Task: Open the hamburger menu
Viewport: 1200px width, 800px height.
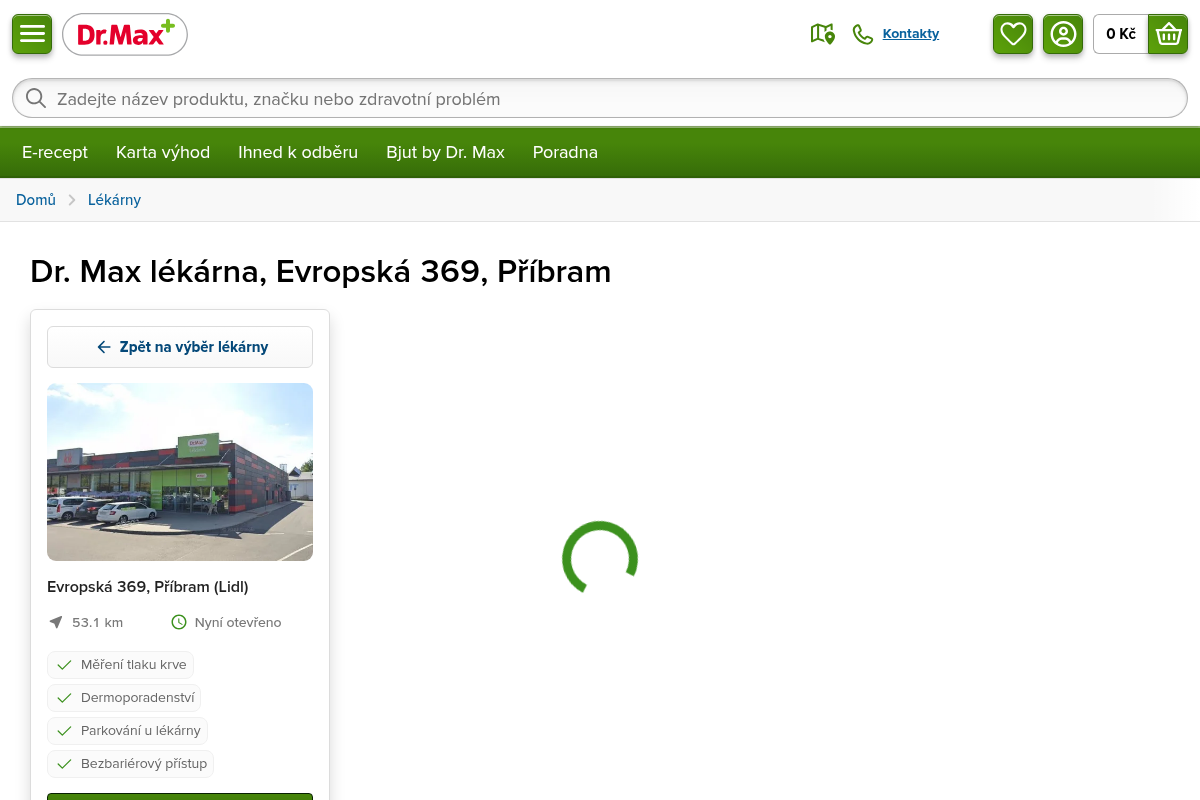Action: coord(32,34)
